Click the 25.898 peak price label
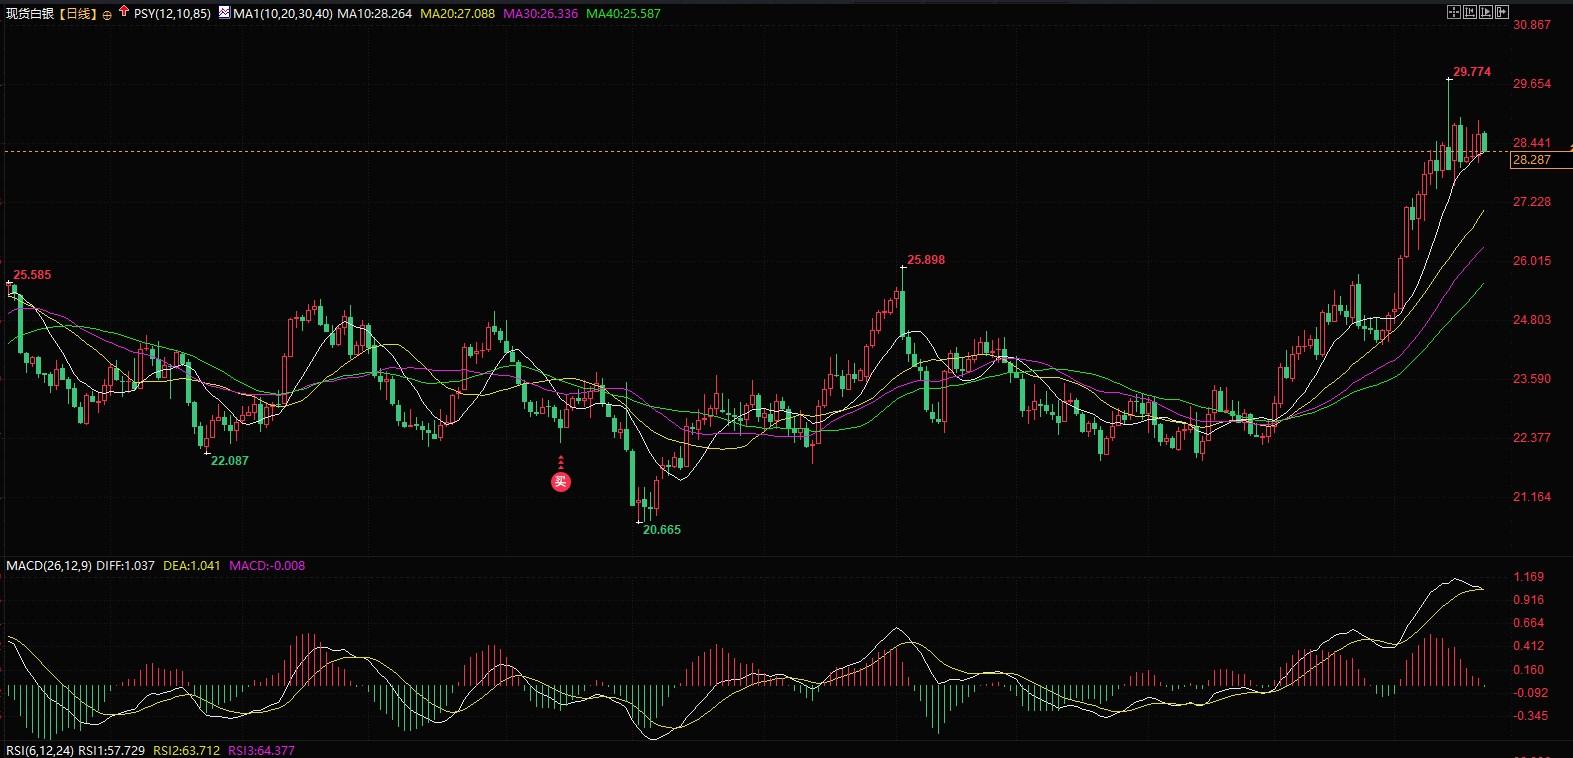1573x758 pixels. pyautogui.click(x=926, y=260)
